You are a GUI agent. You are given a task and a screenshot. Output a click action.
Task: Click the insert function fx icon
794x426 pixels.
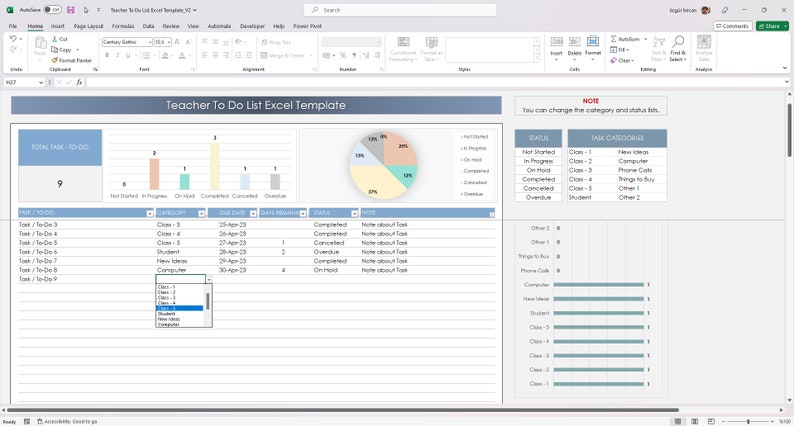(79, 82)
